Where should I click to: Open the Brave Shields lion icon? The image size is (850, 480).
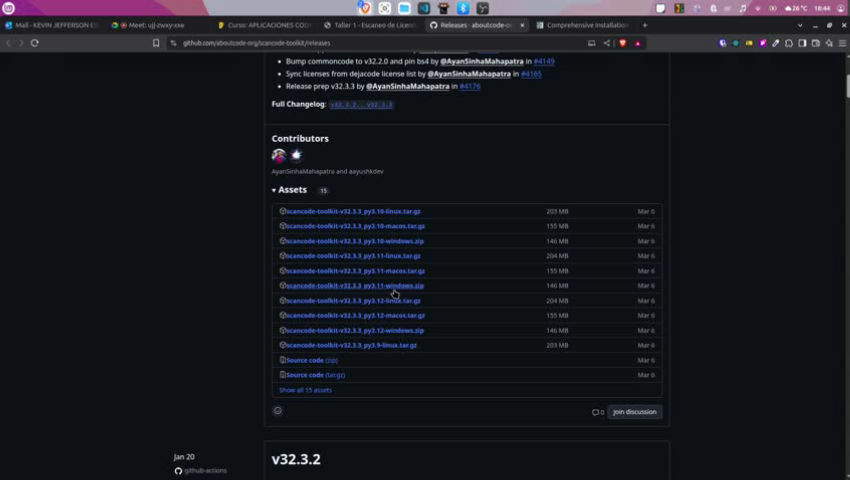click(623, 43)
